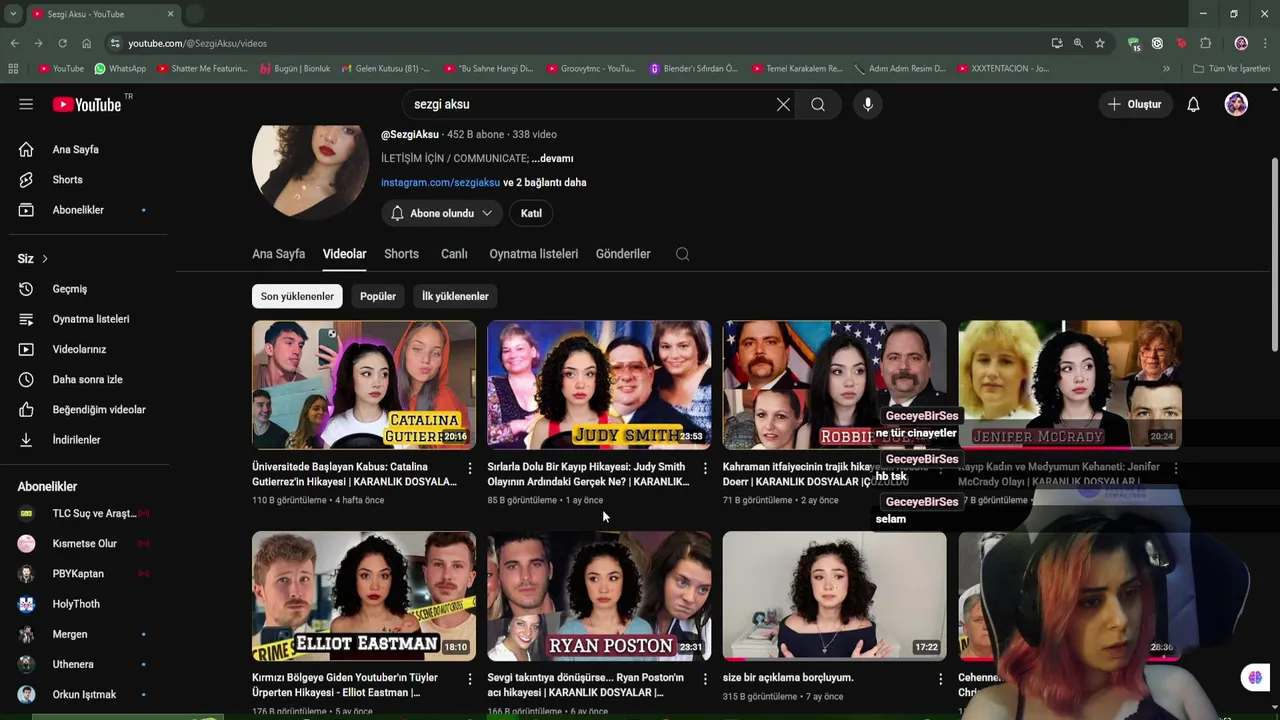Open the account avatar menu
Screen dimensions: 1280x720
1236,104
